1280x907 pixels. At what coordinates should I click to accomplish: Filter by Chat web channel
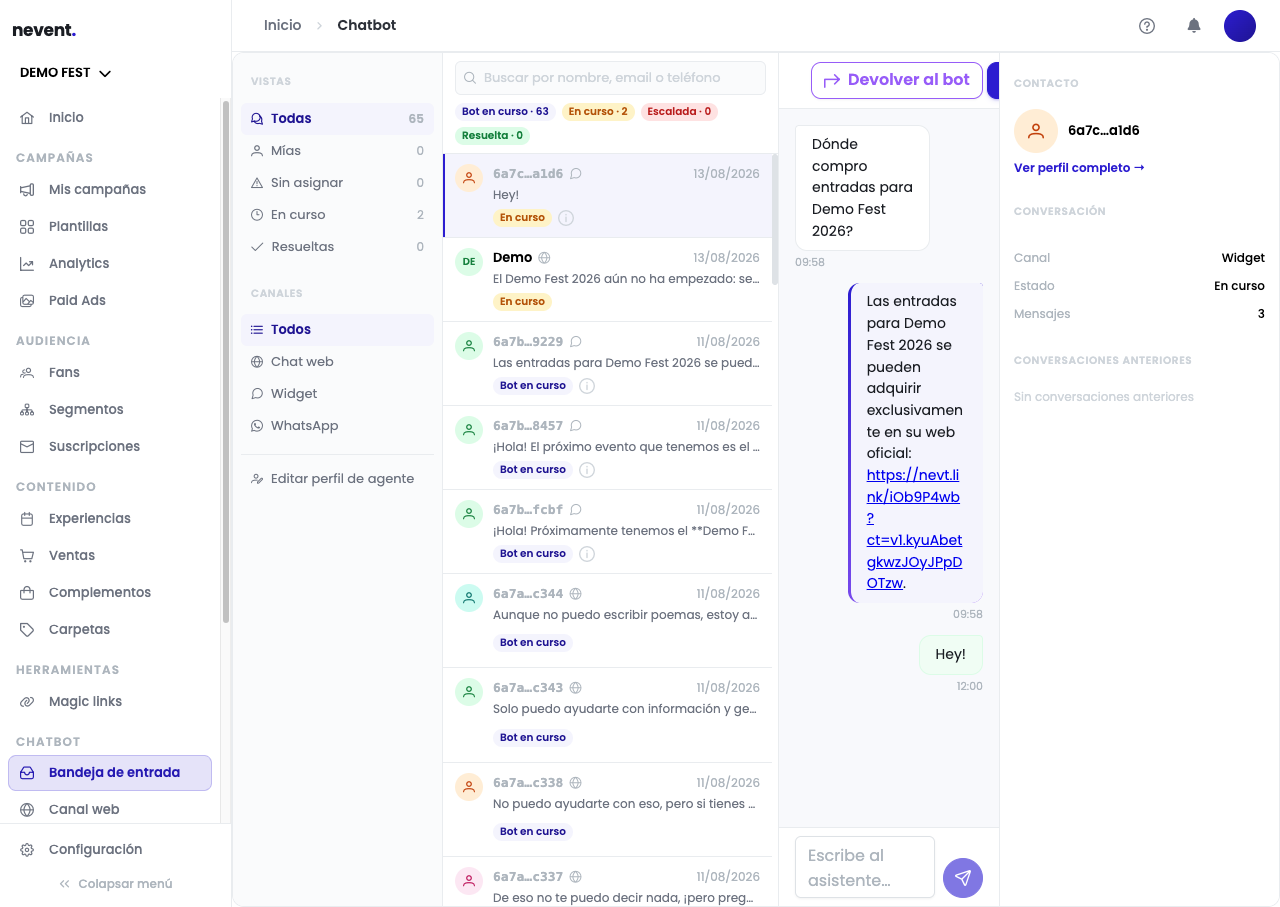[337, 362]
